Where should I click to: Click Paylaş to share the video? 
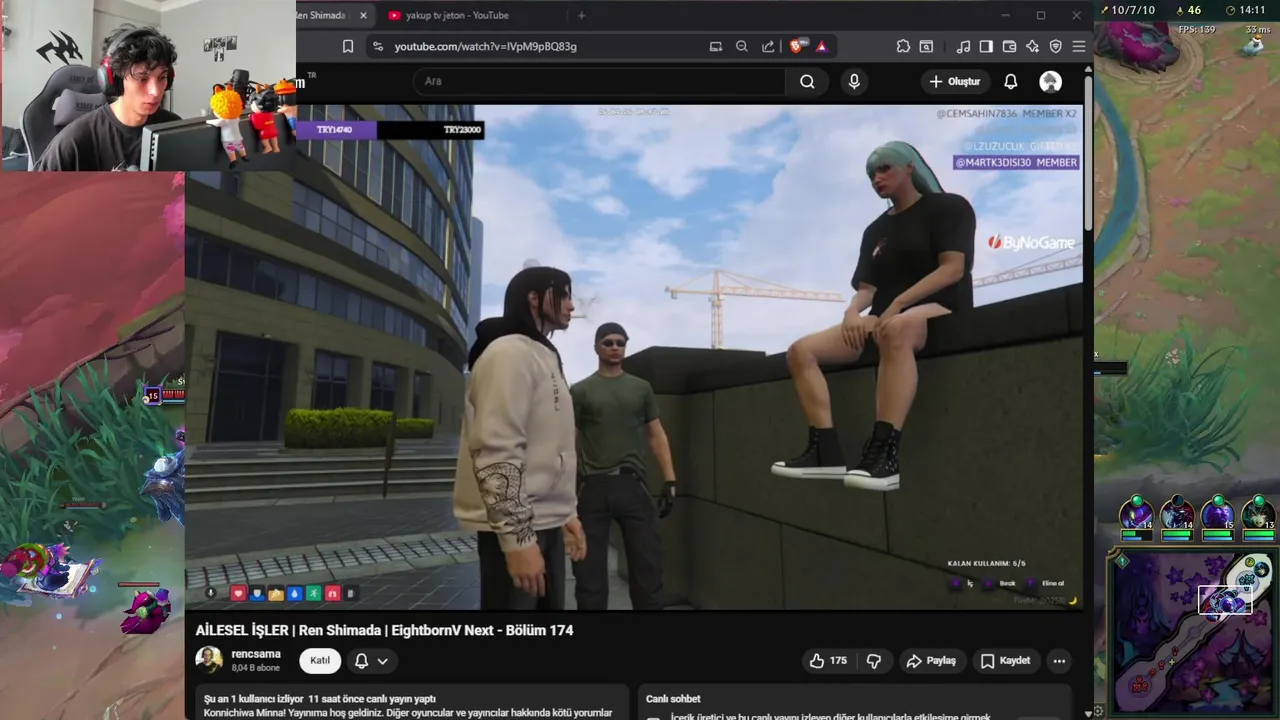click(931, 661)
